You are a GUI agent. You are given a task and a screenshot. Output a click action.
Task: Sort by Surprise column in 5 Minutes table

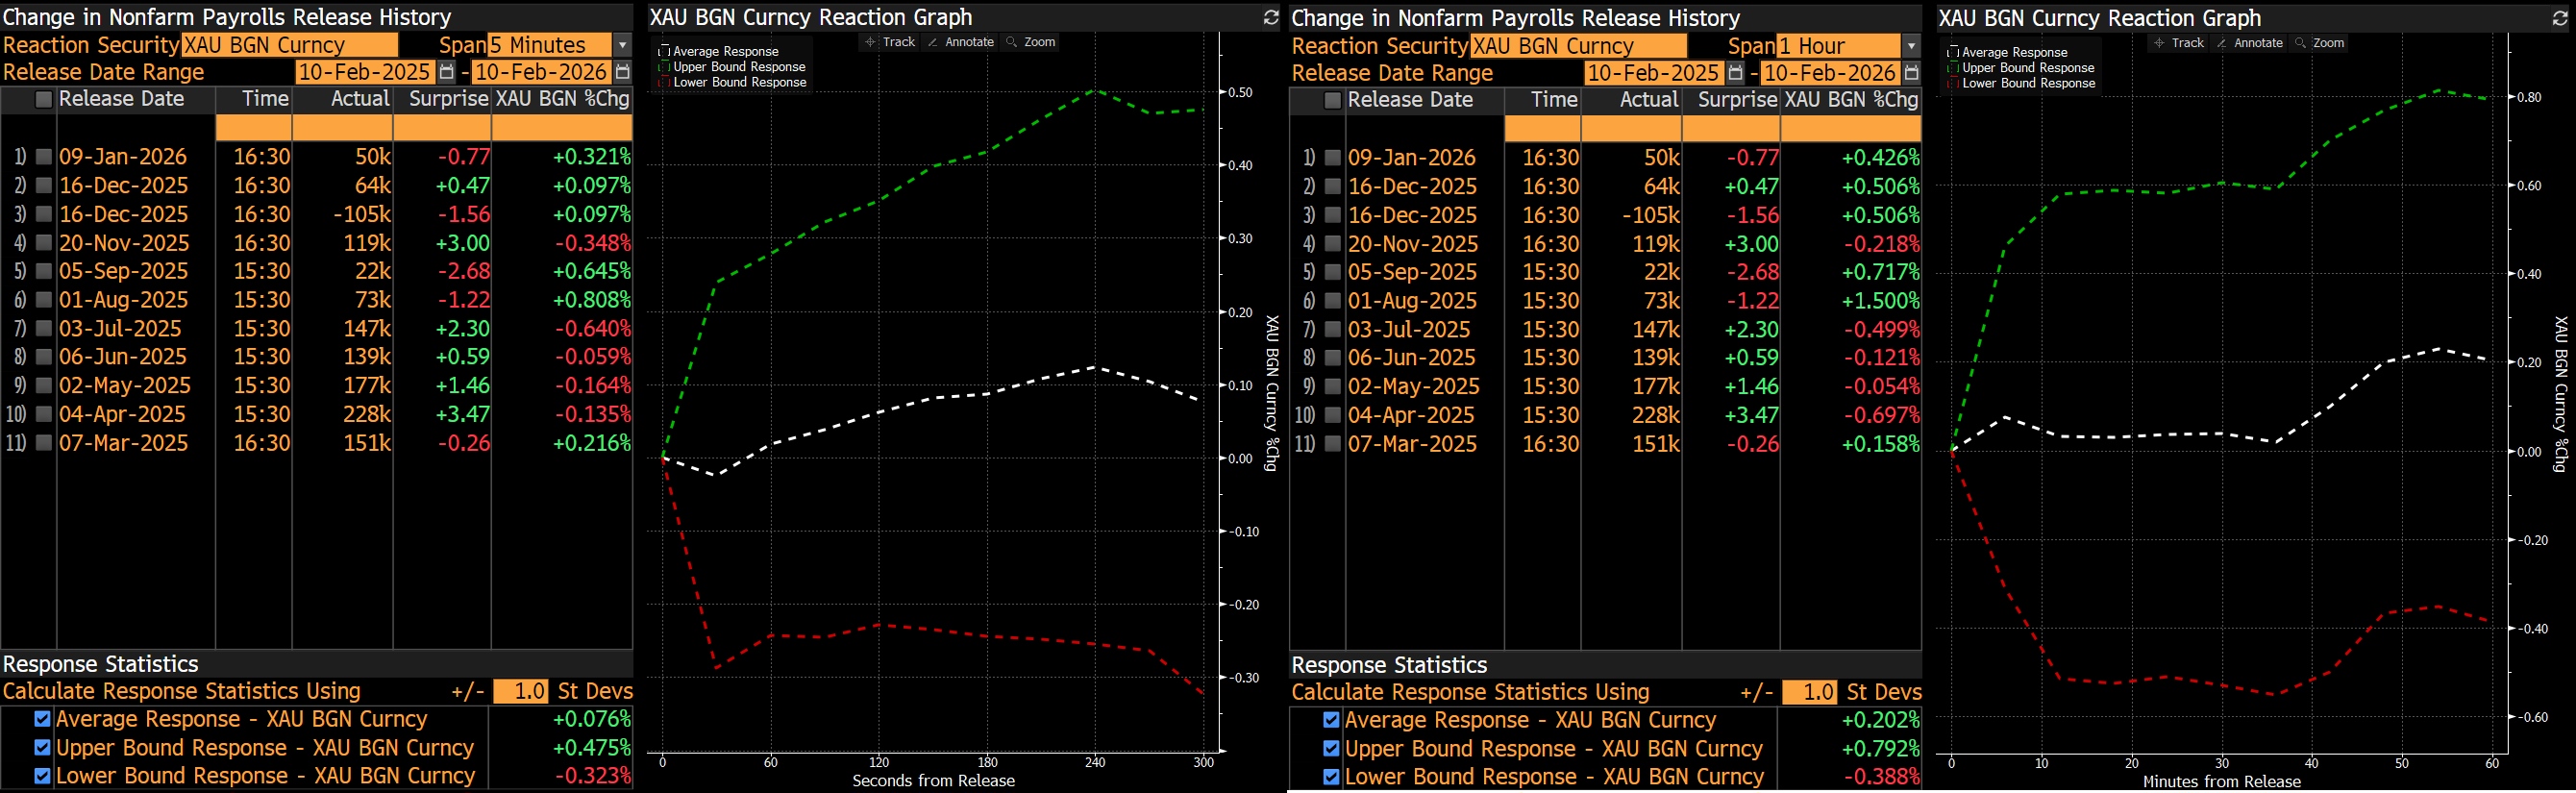pyautogui.click(x=447, y=99)
